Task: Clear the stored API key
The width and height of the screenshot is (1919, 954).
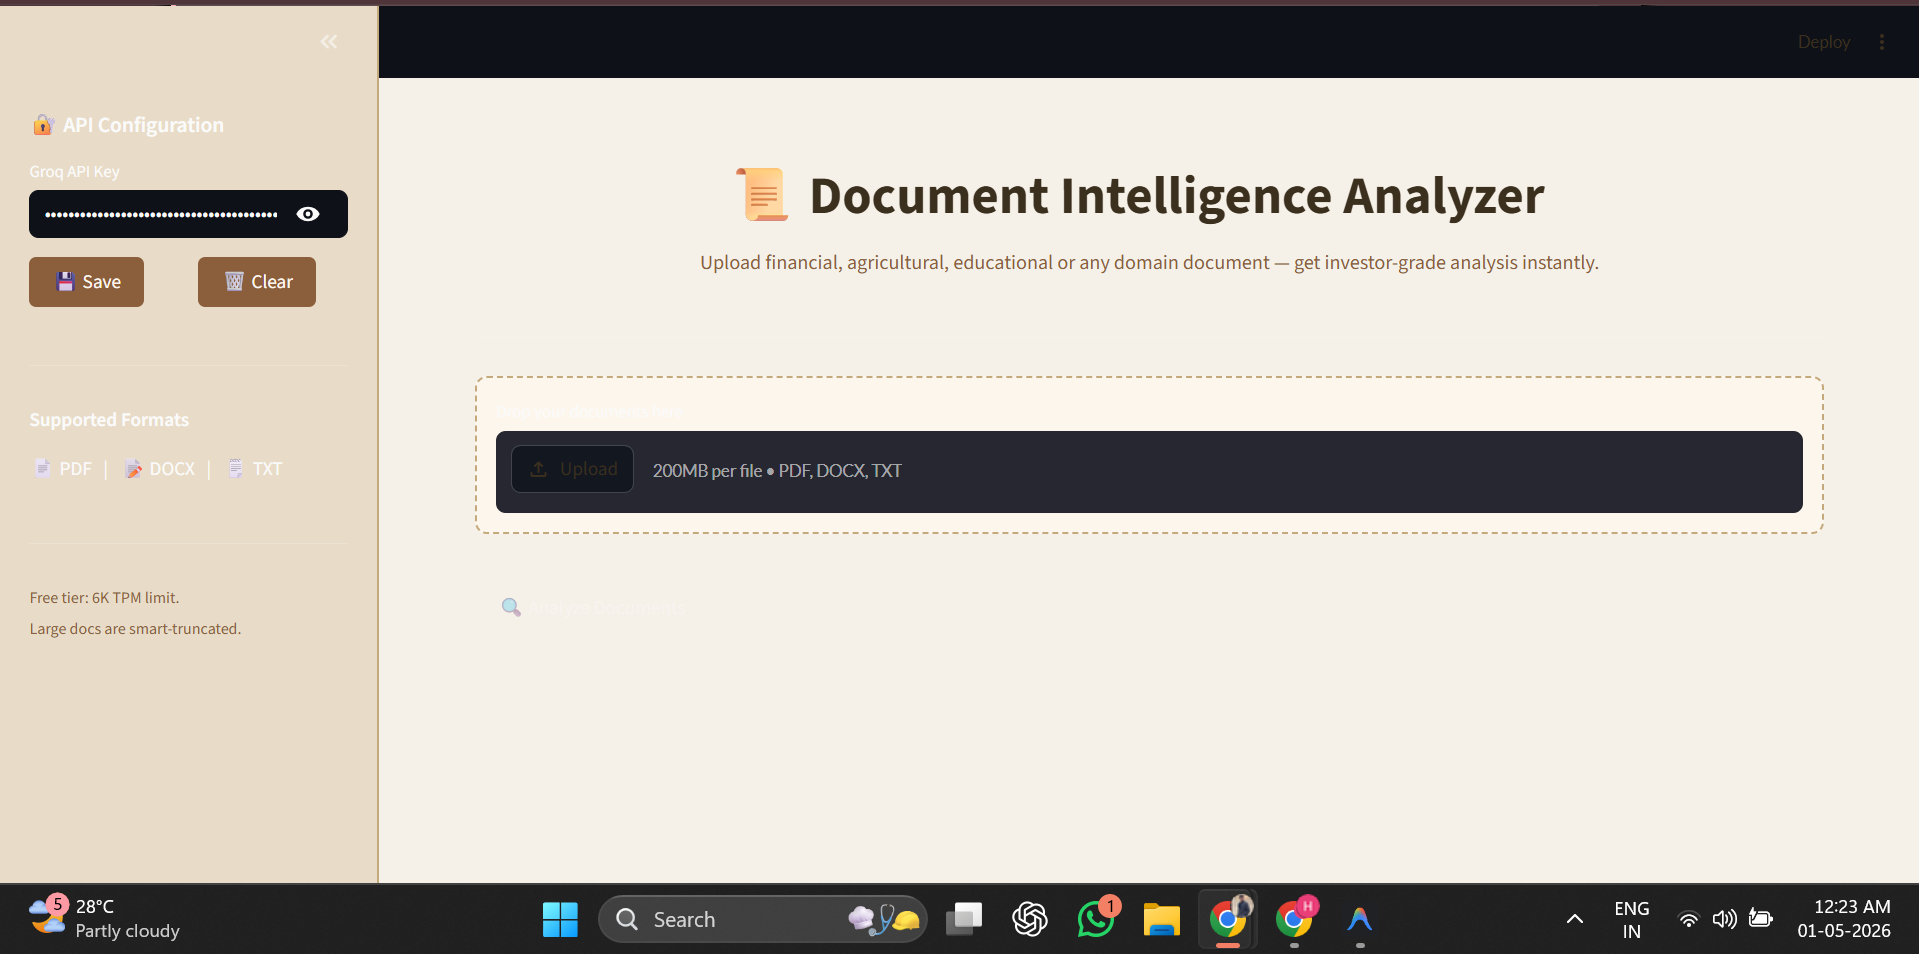Action: coord(257,282)
